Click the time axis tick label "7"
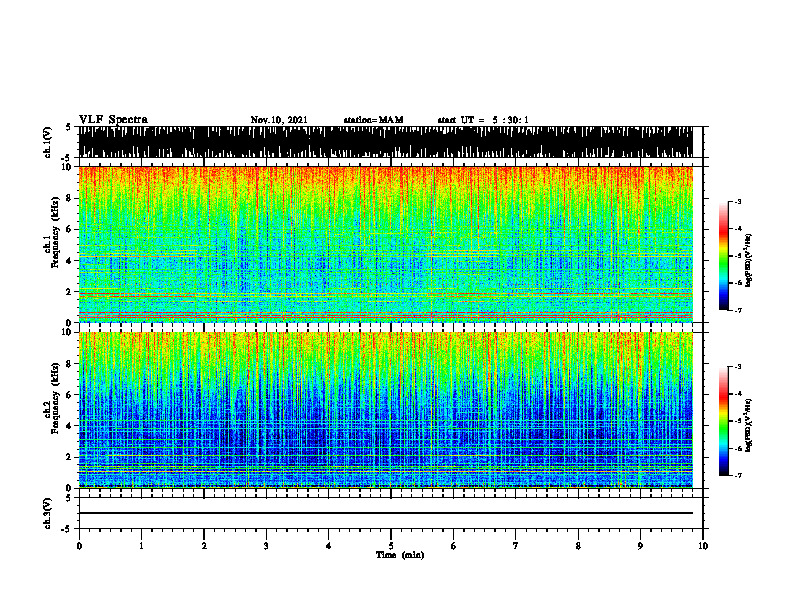The image size is (792, 612). coord(516,546)
